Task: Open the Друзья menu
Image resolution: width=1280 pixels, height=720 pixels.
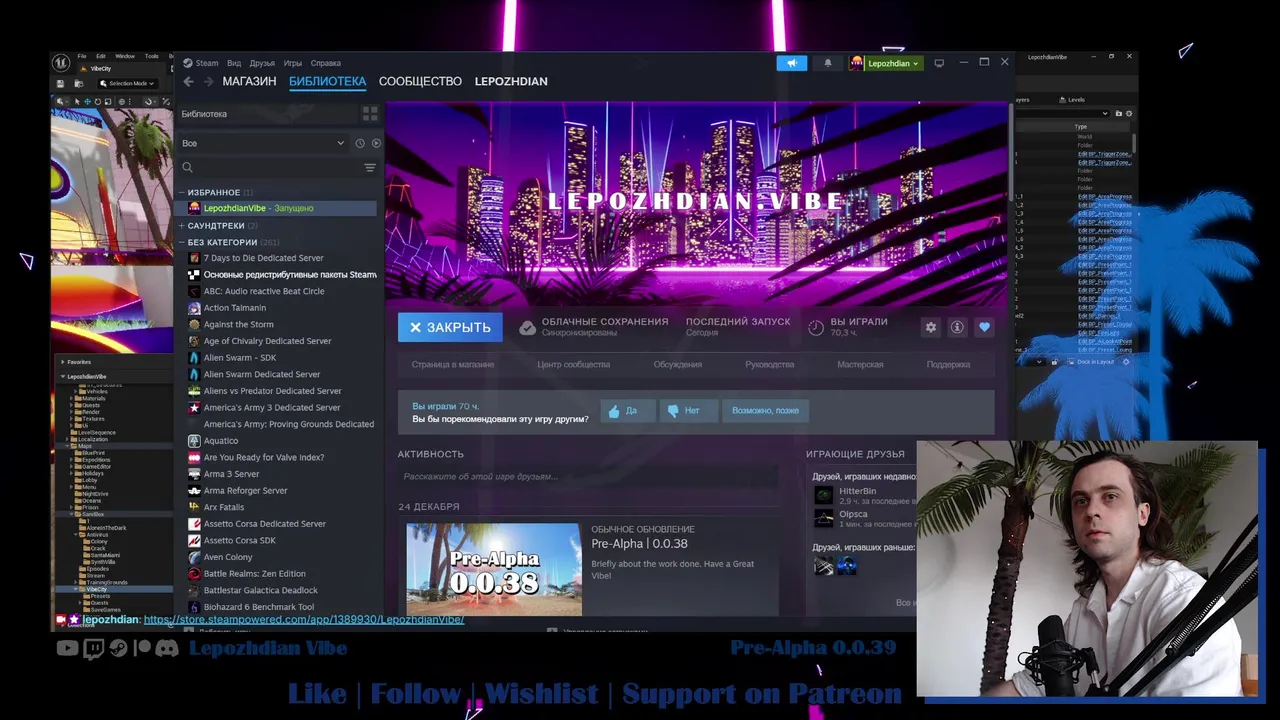Action: coord(262,63)
